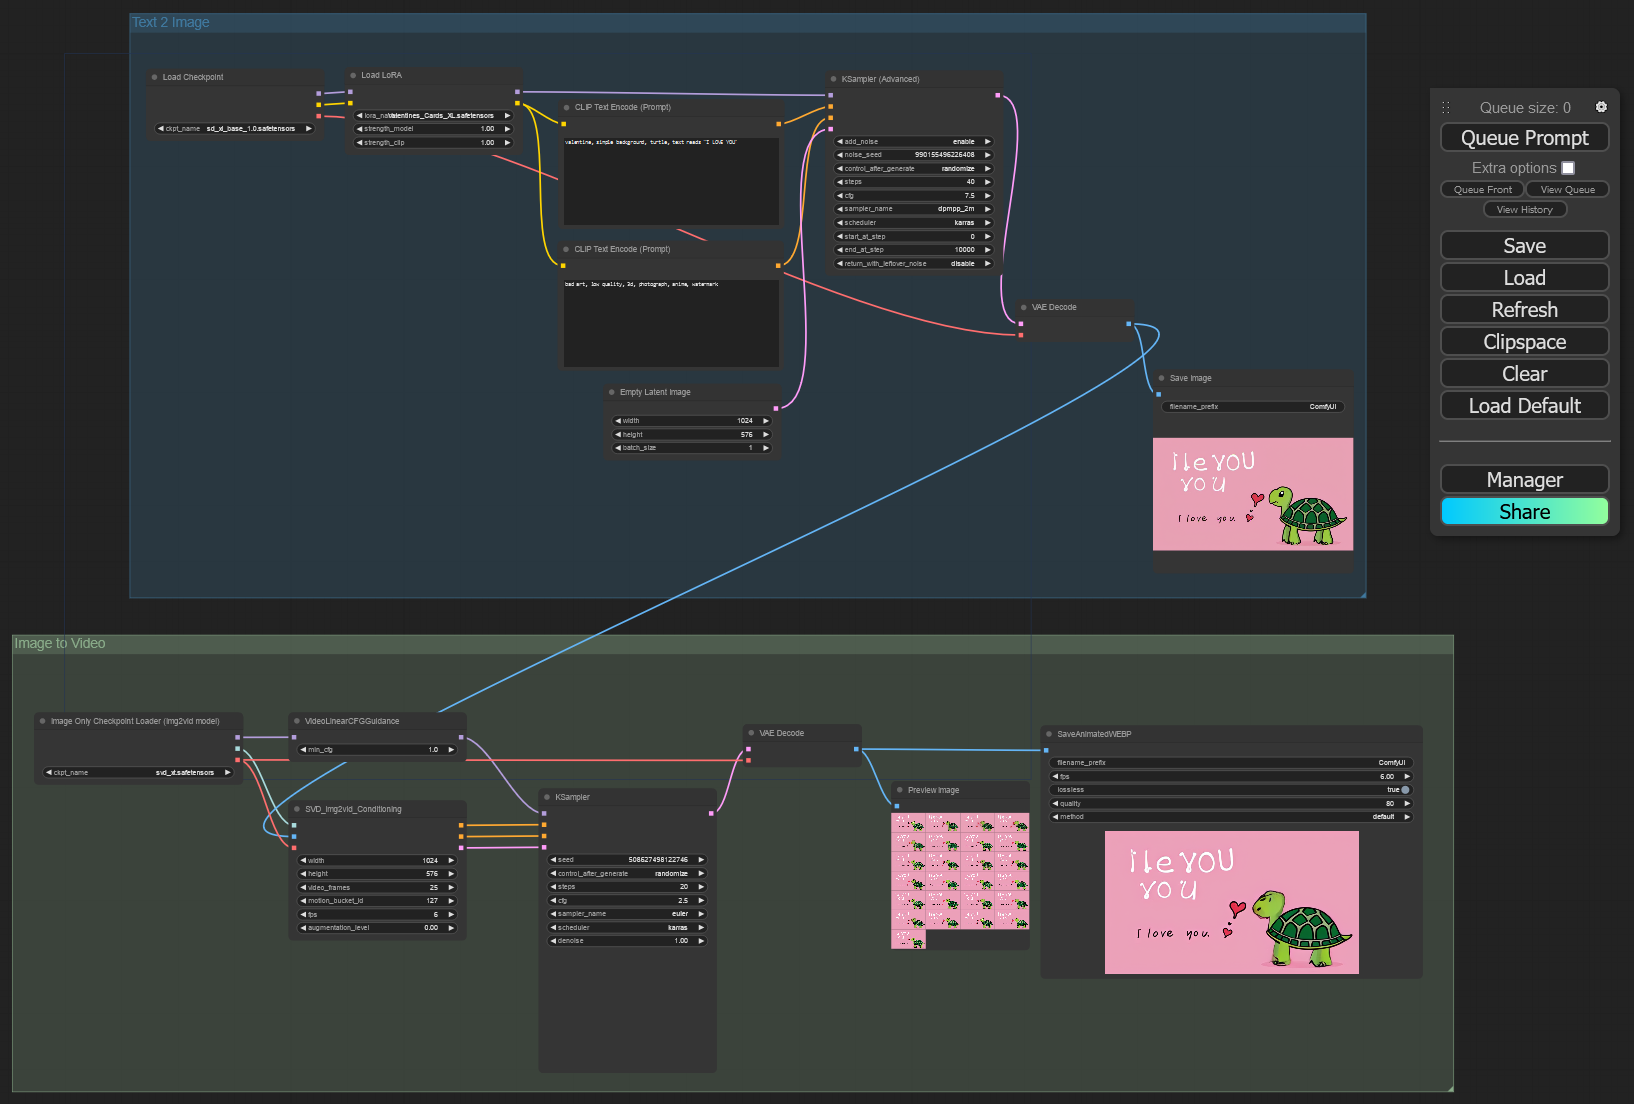The height and width of the screenshot is (1104, 1634).
Task: Click the Queue Prompt button
Action: click(x=1524, y=138)
